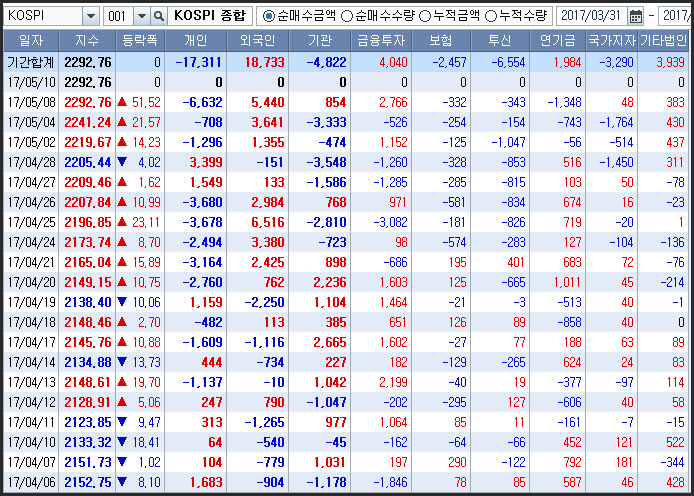Viewport: 694px width, 496px height.
Task: Open the 001 index code dropdown arrow
Action: point(142,16)
